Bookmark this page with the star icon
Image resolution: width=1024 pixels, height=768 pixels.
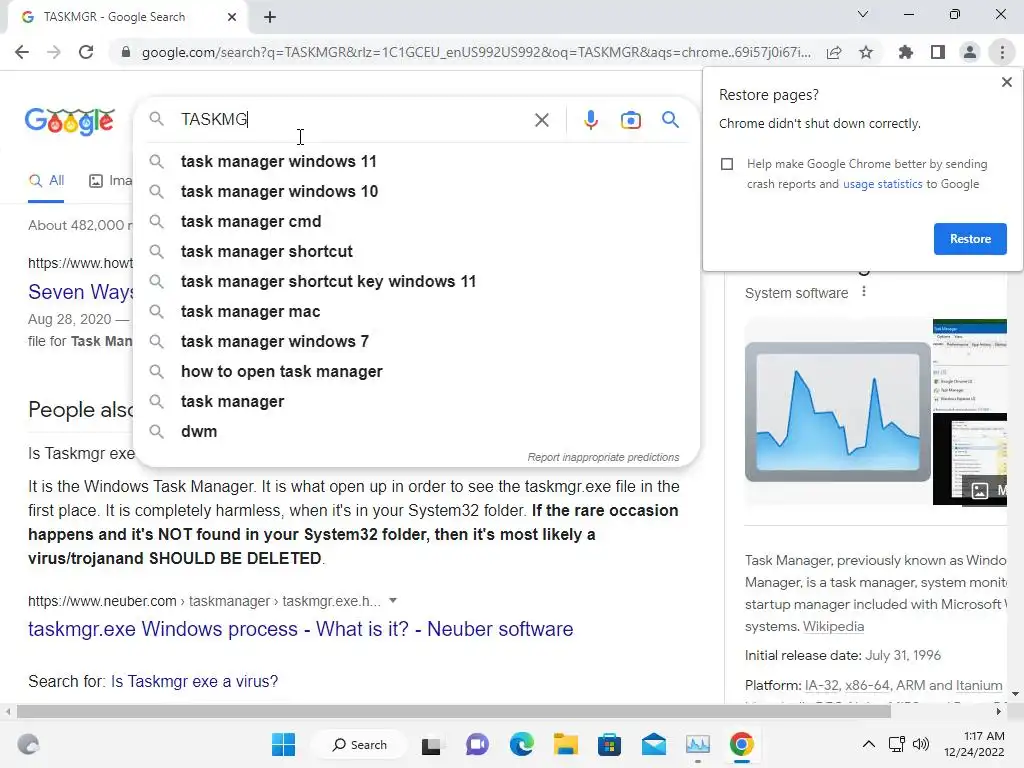pyautogui.click(x=866, y=52)
